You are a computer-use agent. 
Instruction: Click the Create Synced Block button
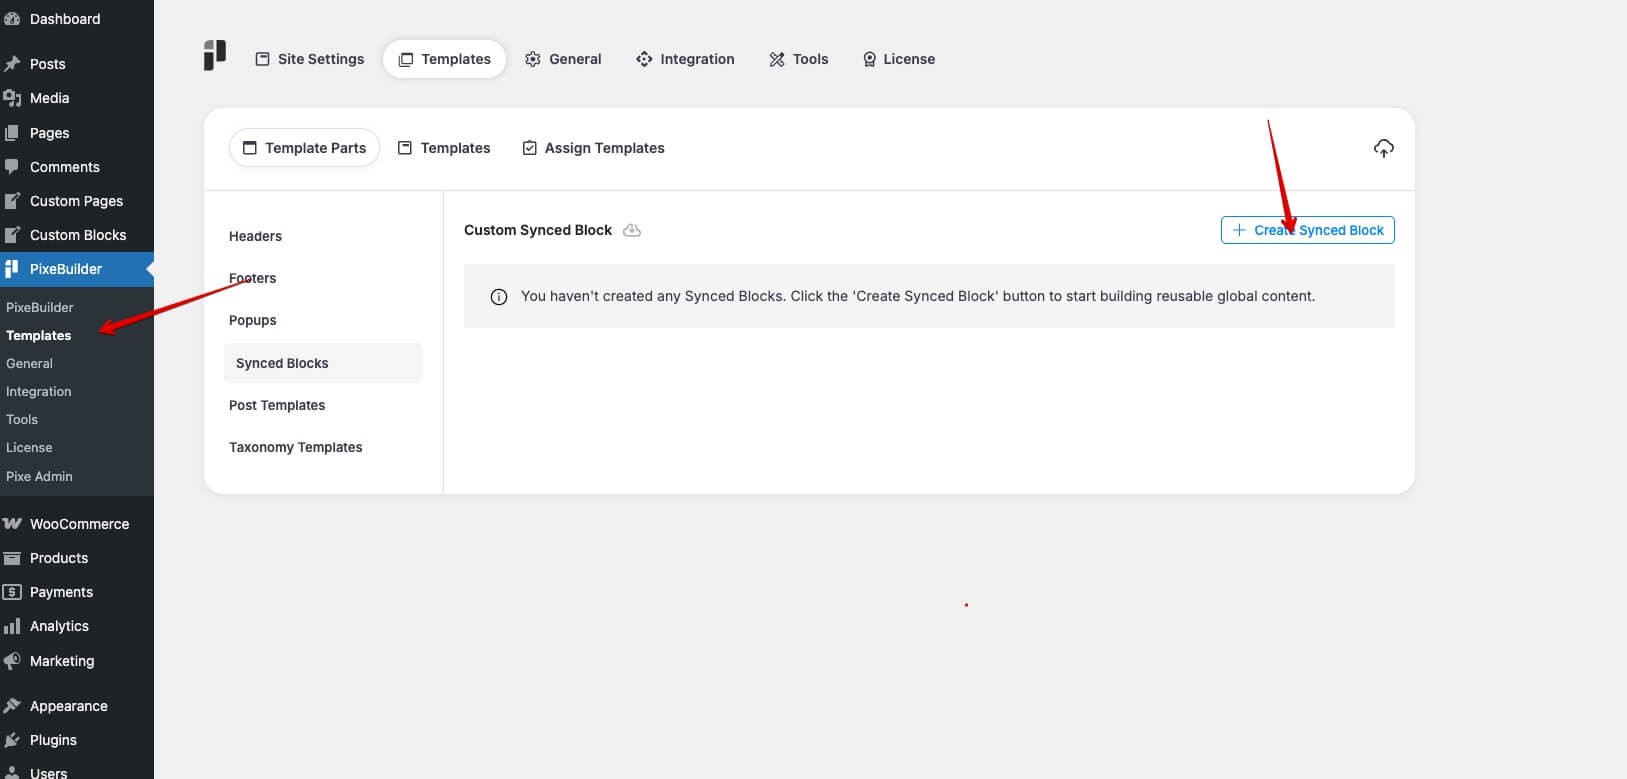pyautogui.click(x=1307, y=230)
